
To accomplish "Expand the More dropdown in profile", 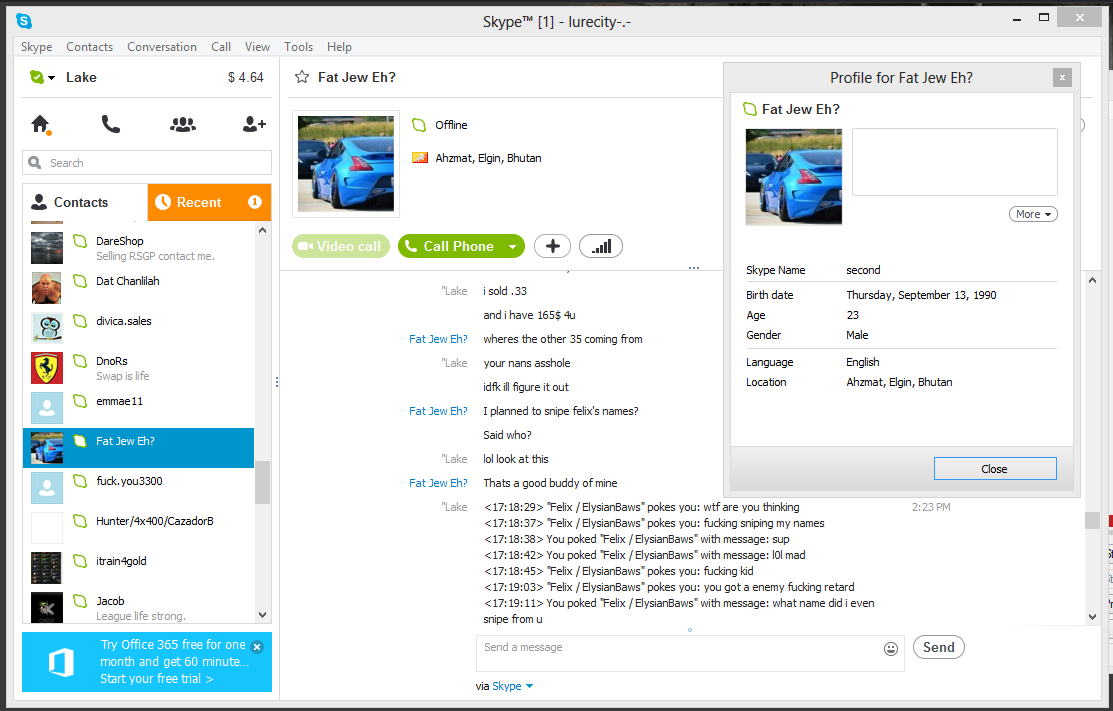I will point(1033,214).
